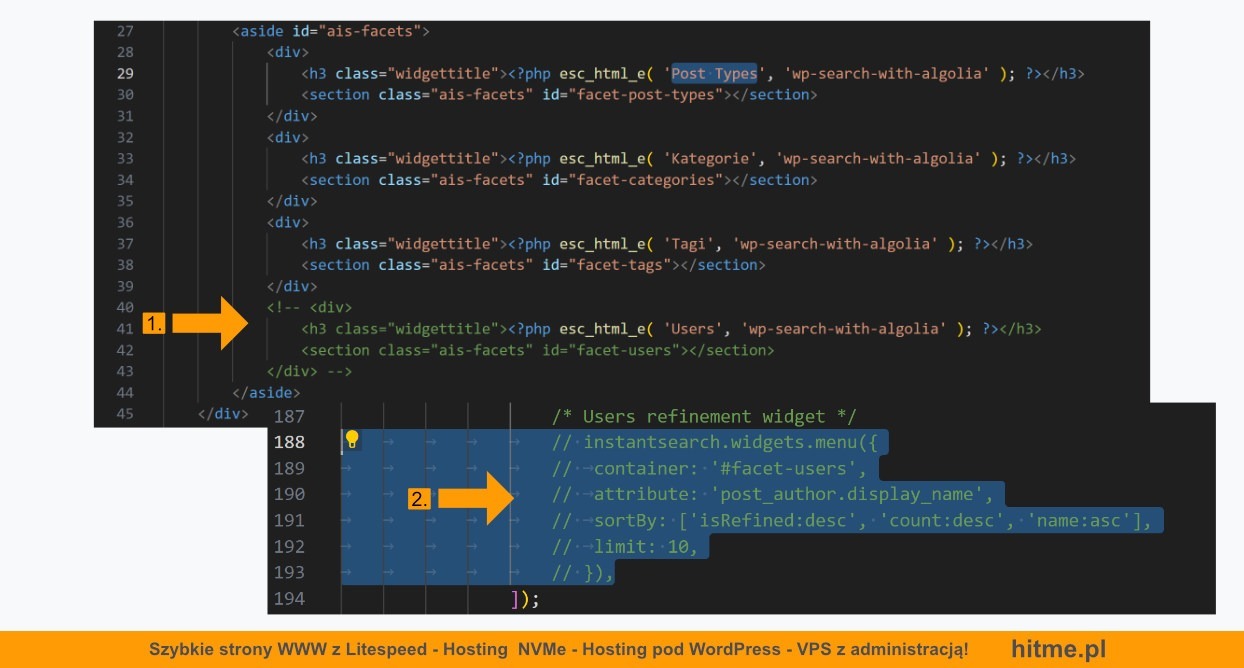
Task: Click the orange '1.' number badge
Action: pyautogui.click(x=153, y=322)
